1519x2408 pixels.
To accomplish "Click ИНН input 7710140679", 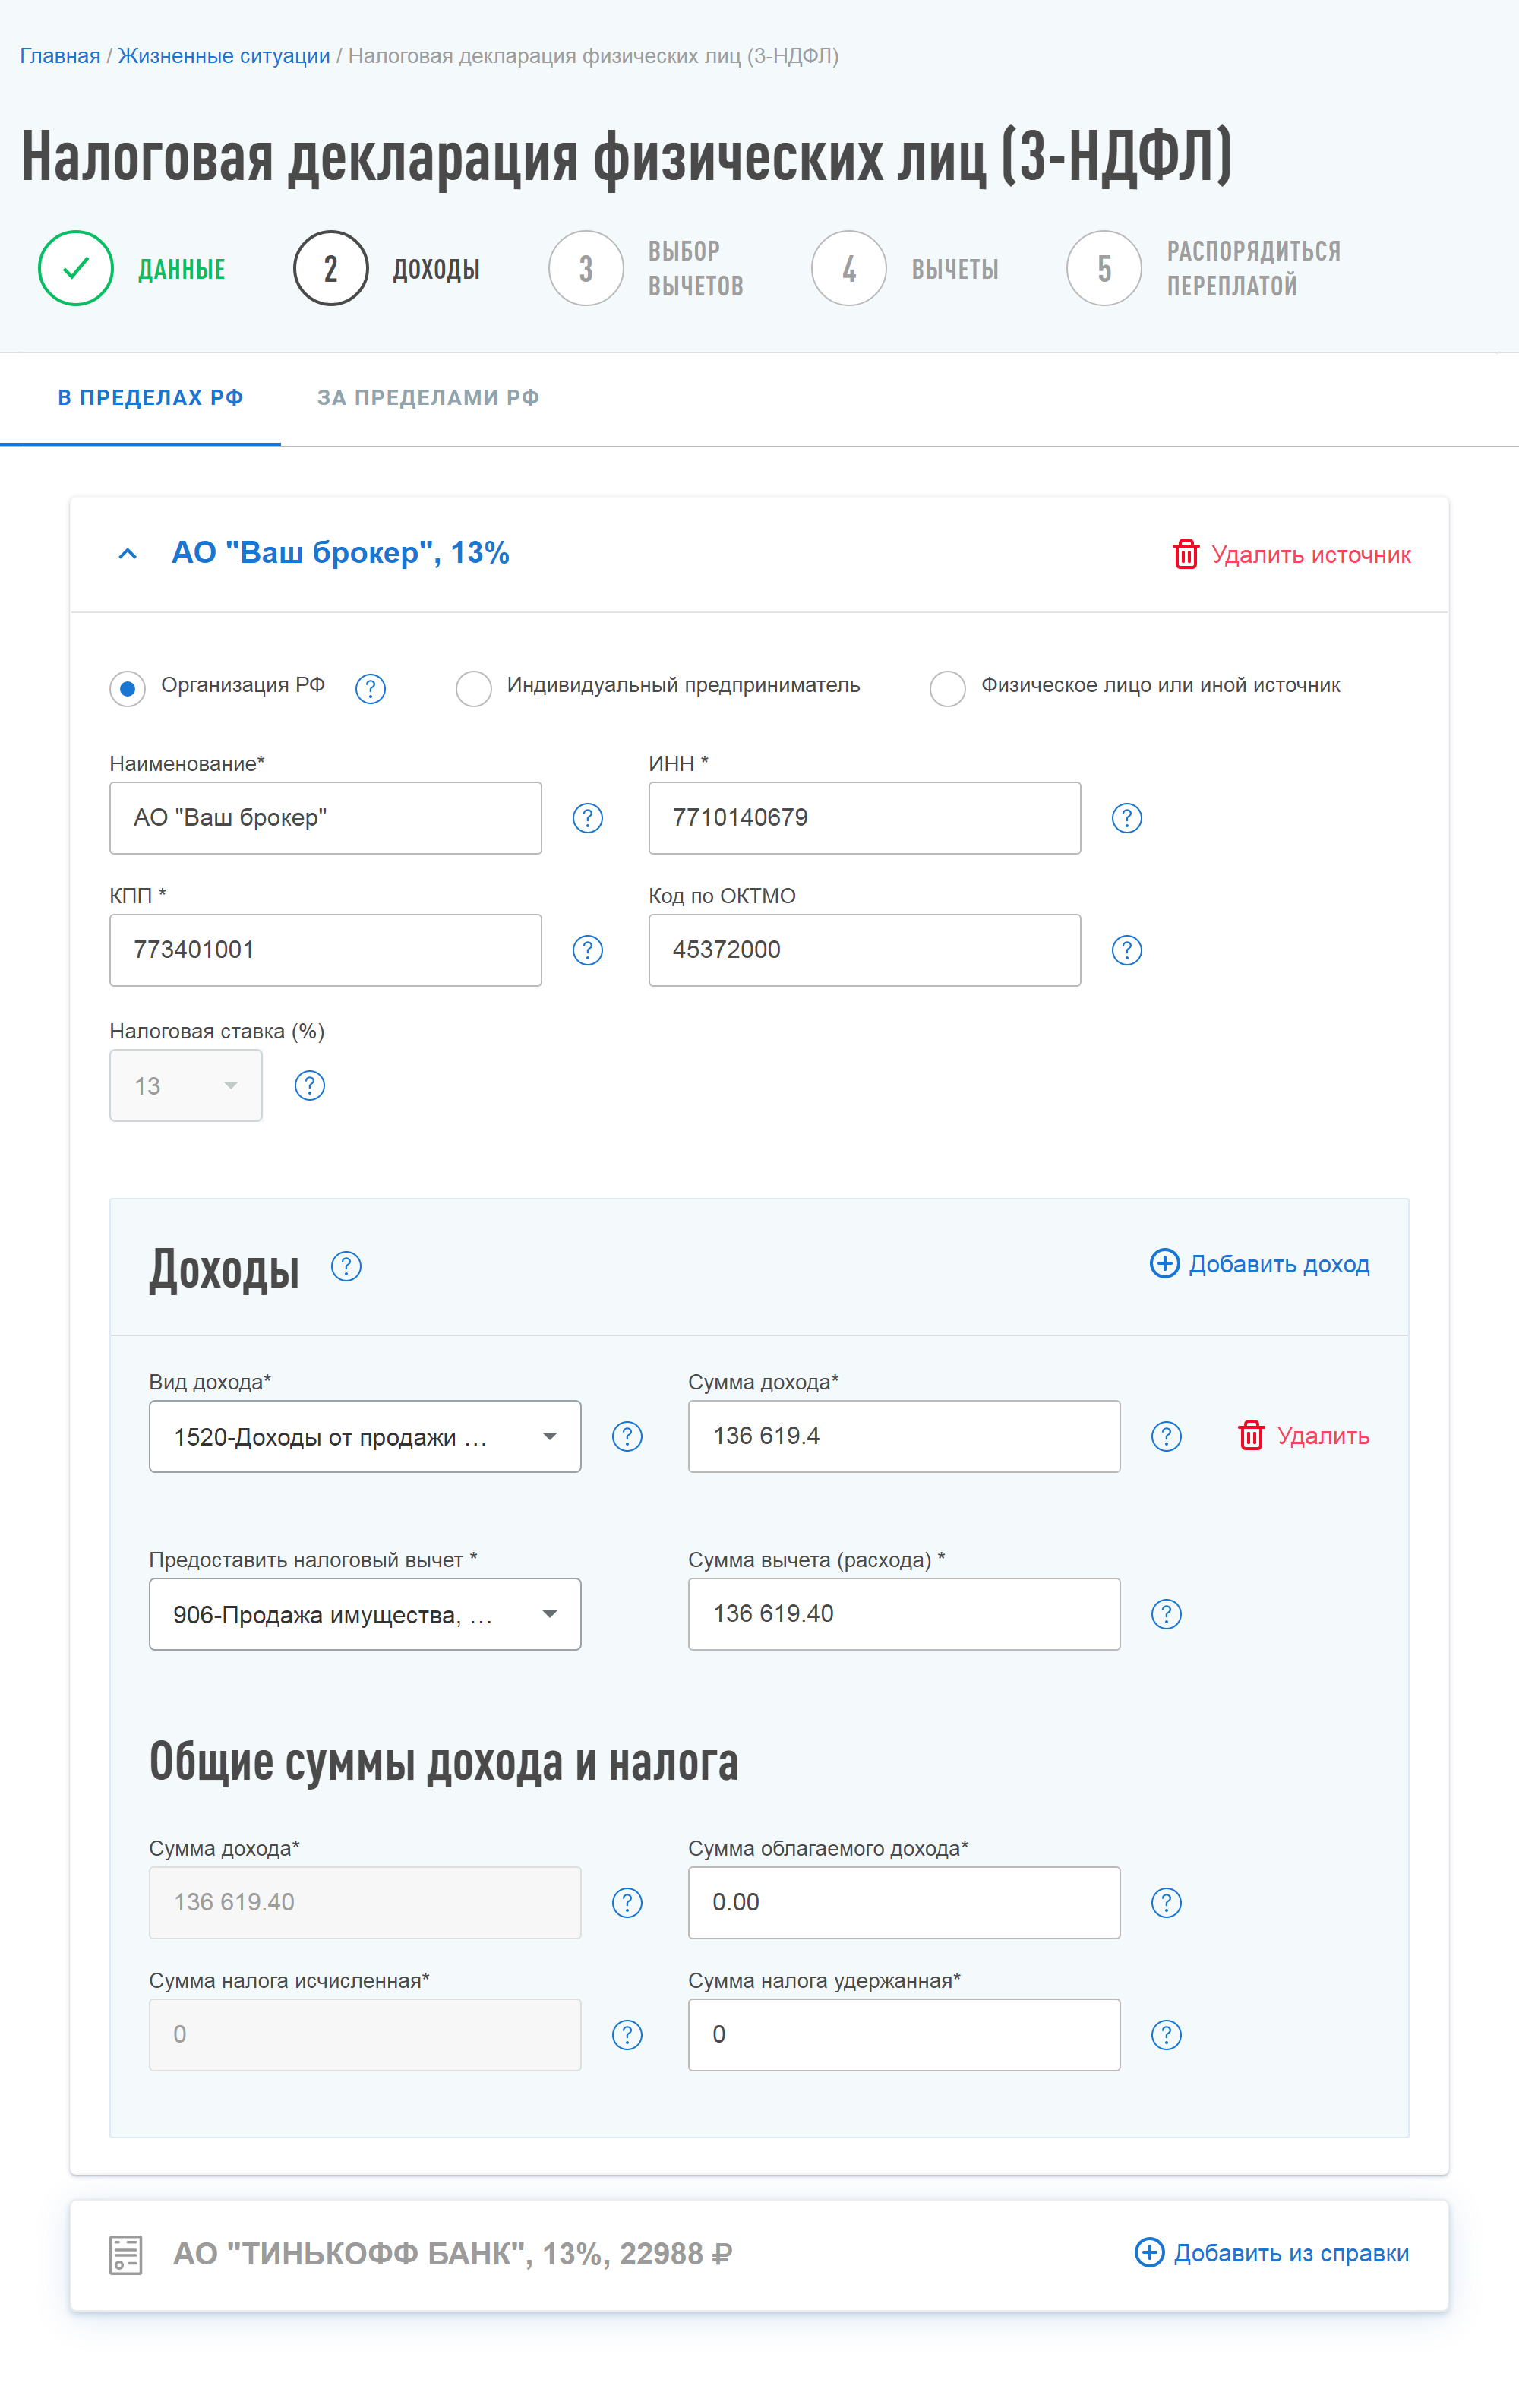I will [x=864, y=818].
